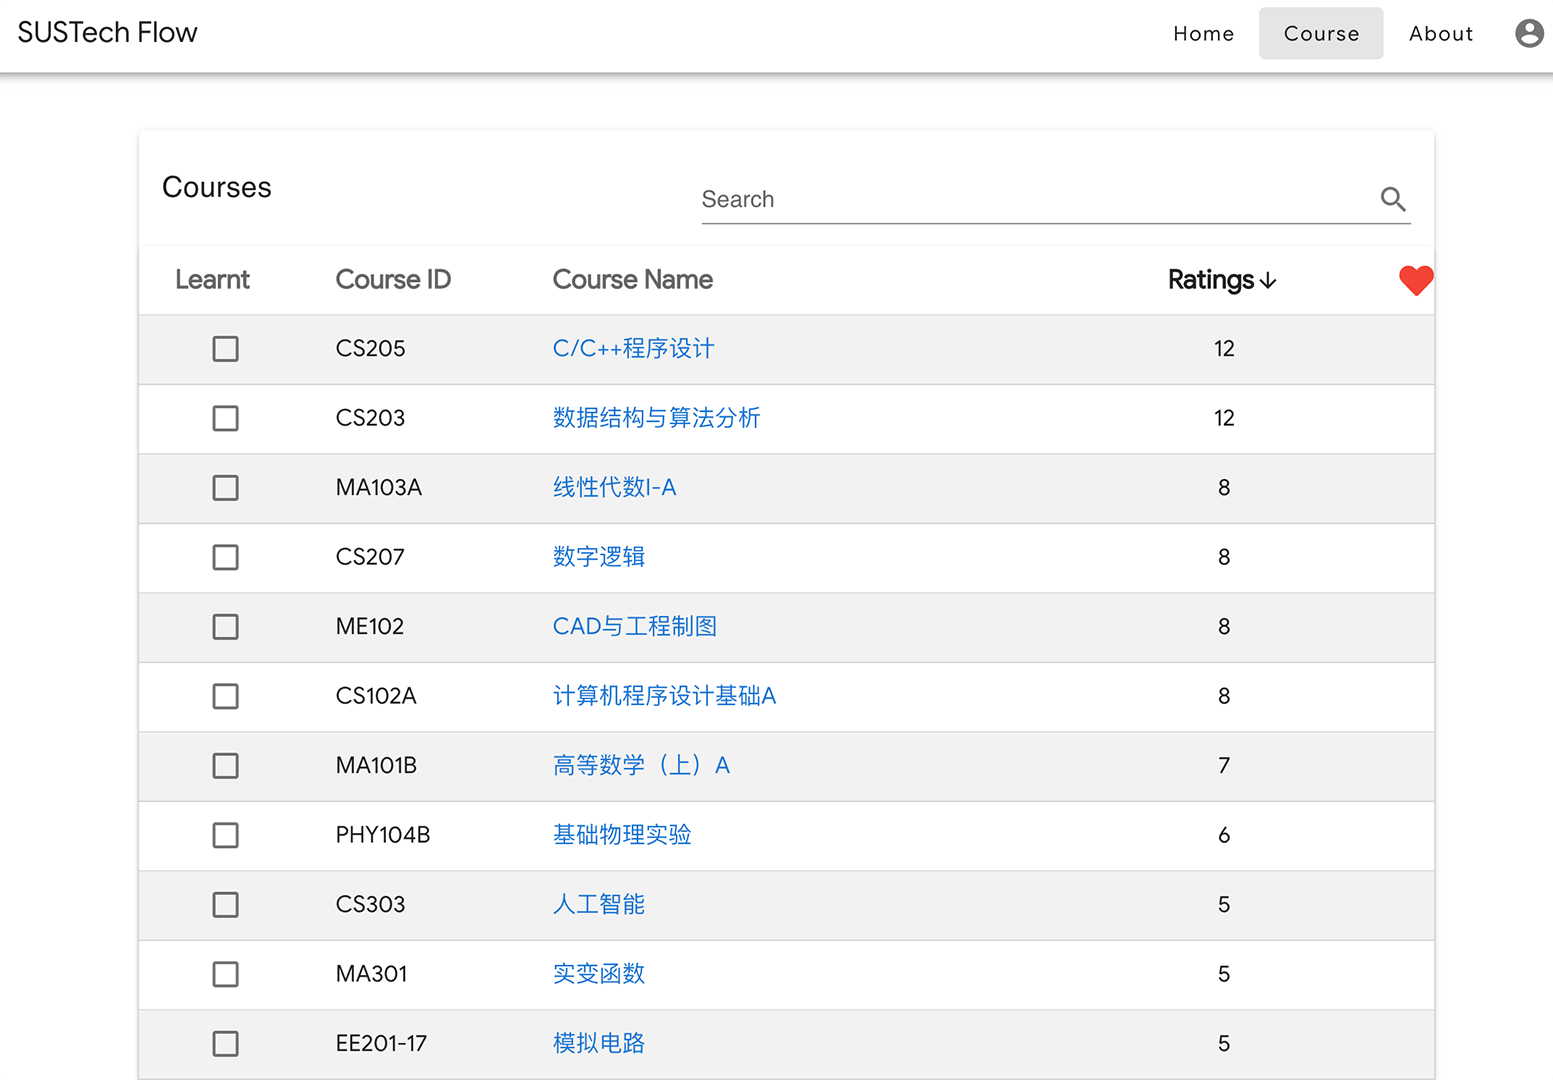This screenshot has width=1553, height=1080.
Task: Click the Ratings sort arrow
Action: point(1269,281)
